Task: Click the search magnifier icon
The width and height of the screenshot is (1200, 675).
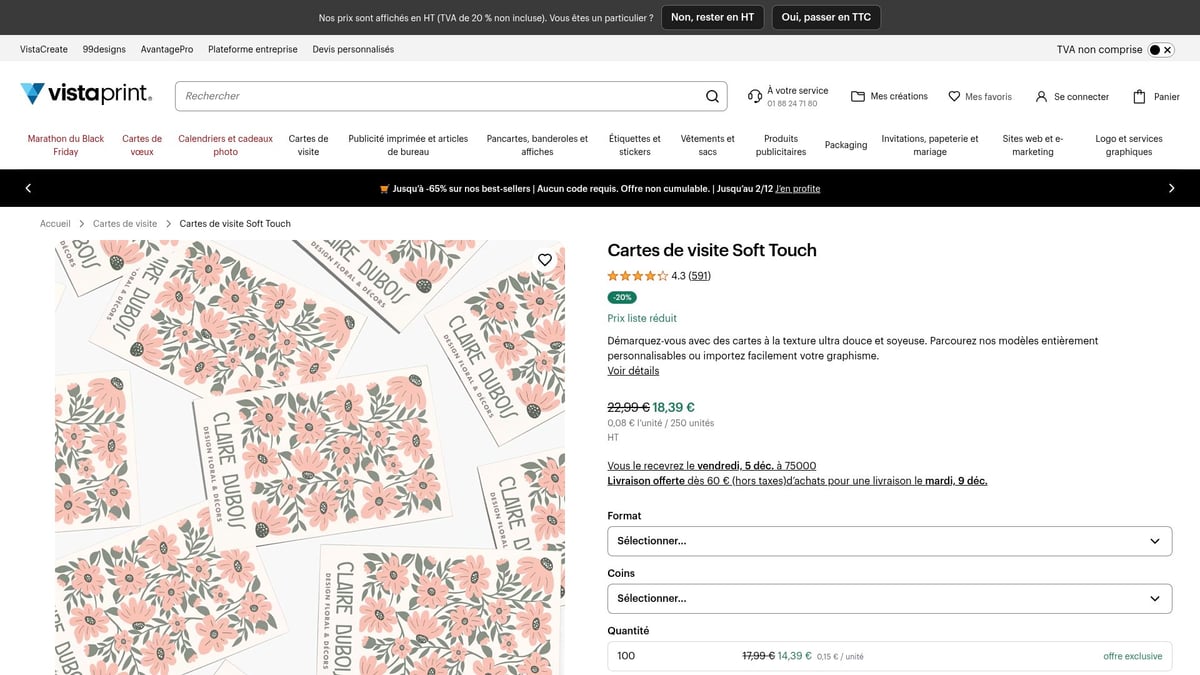Action: click(712, 95)
